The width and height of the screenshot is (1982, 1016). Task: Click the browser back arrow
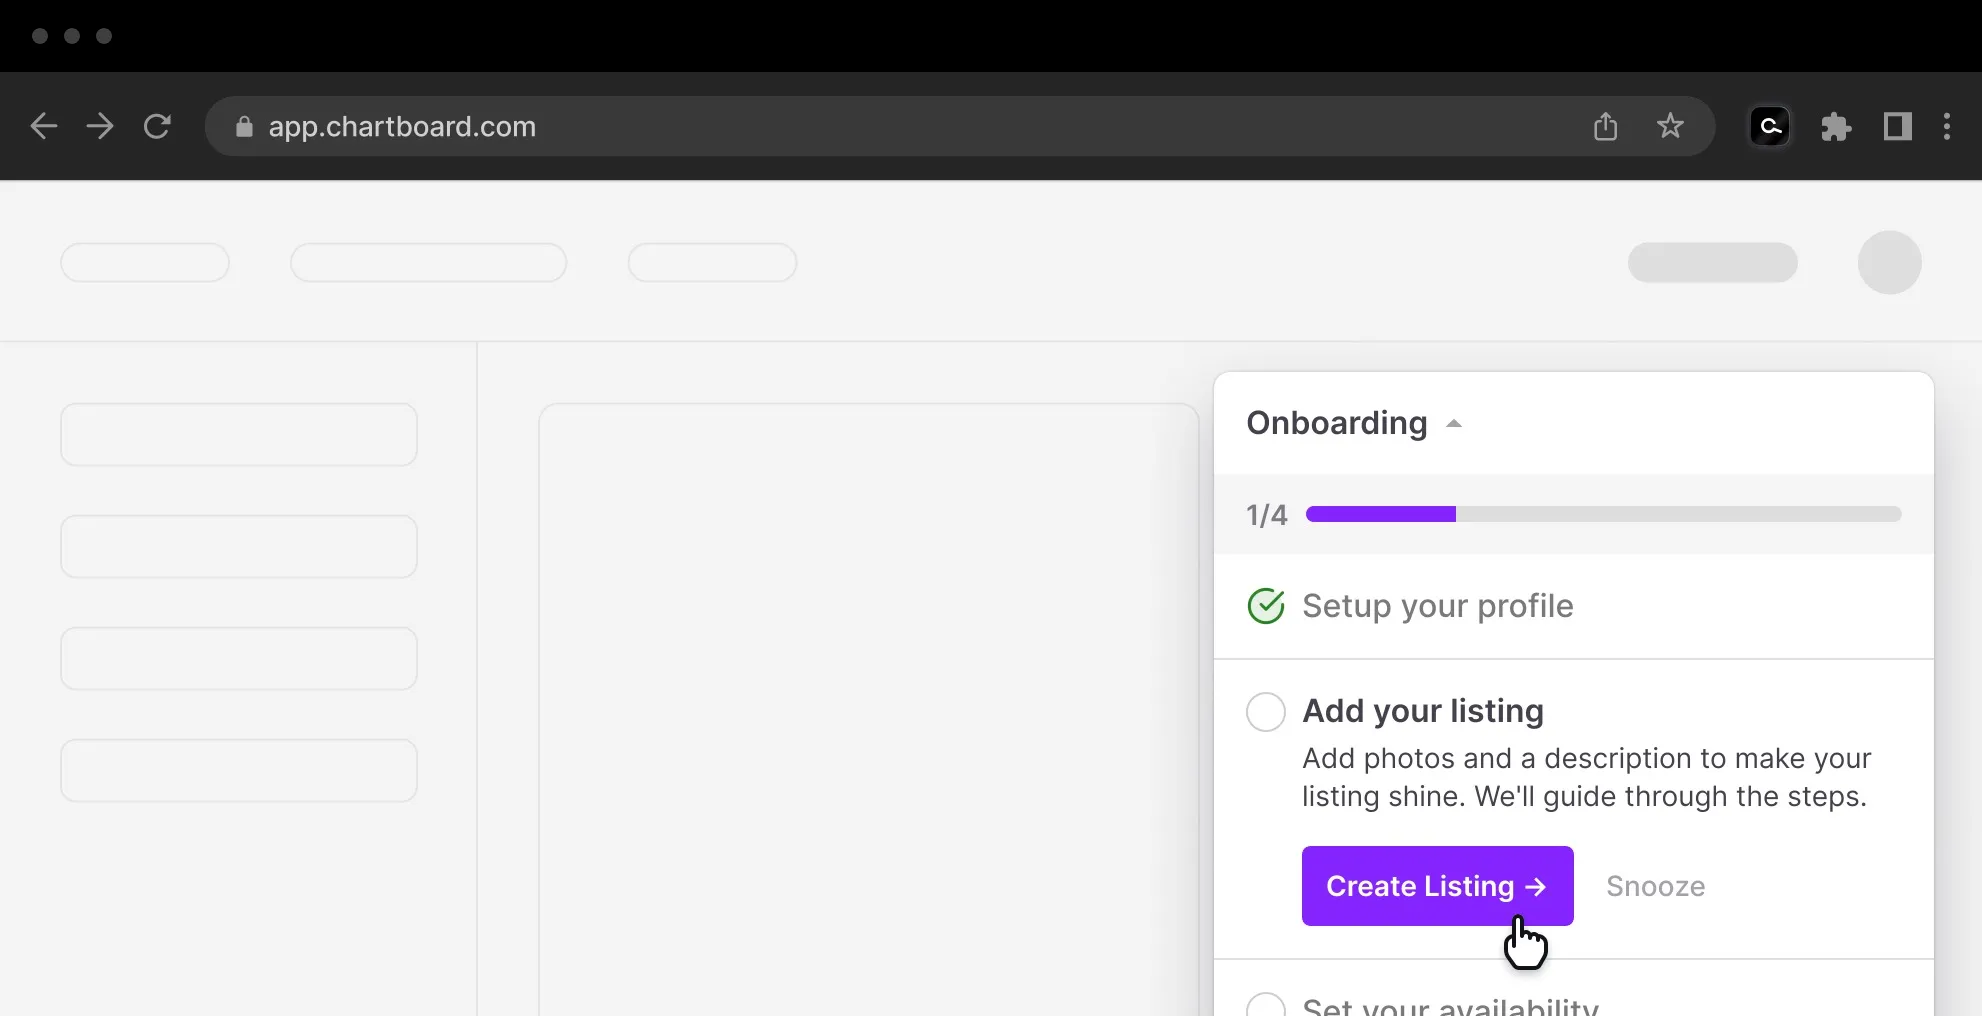click(44, 127)
